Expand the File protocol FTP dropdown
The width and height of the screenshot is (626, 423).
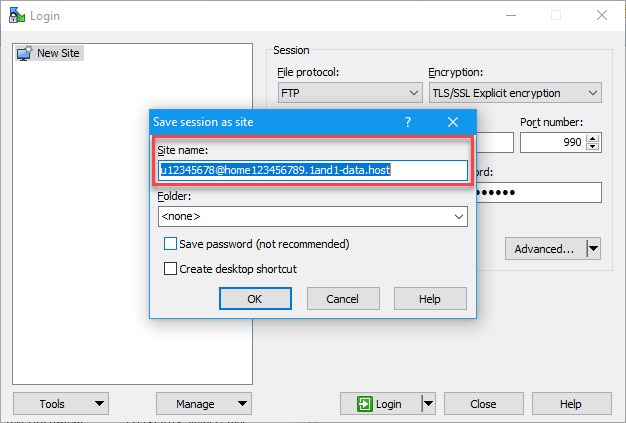(x=415, y=93)
